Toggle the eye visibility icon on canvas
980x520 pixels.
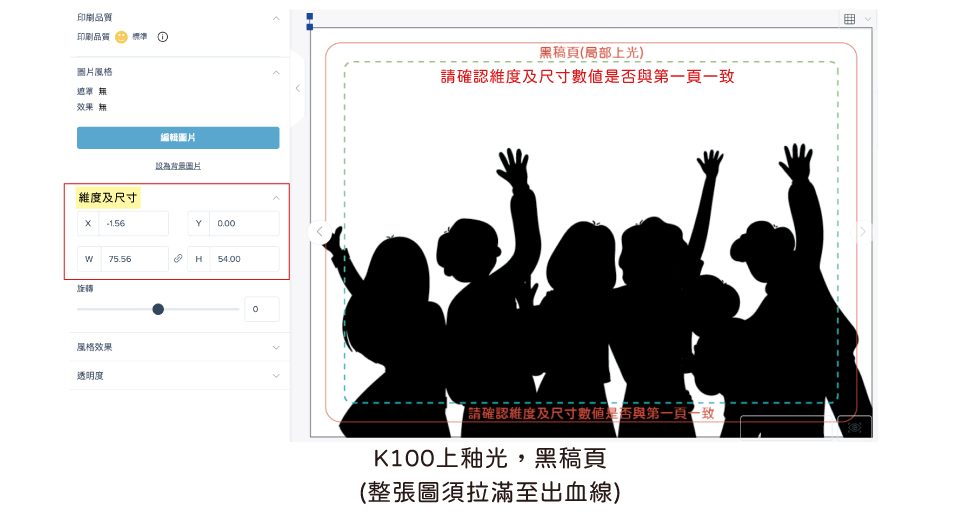point(854,428)
